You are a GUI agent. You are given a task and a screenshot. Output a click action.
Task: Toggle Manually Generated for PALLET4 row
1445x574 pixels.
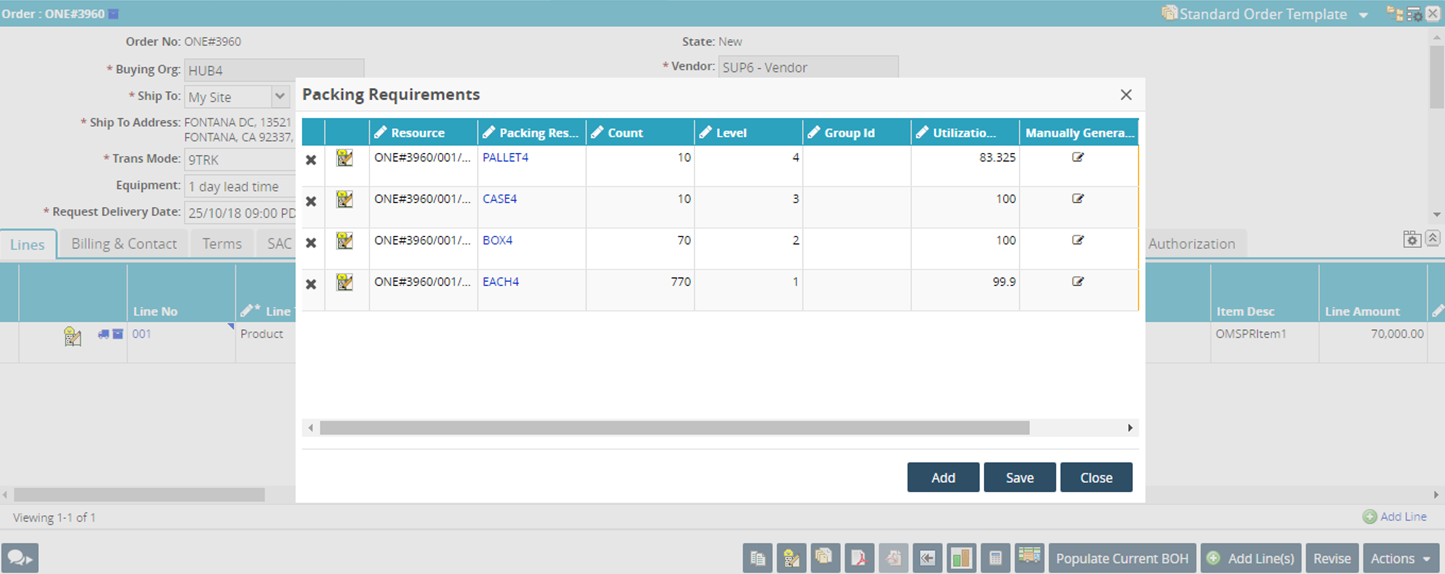(x=1078, y=157)
